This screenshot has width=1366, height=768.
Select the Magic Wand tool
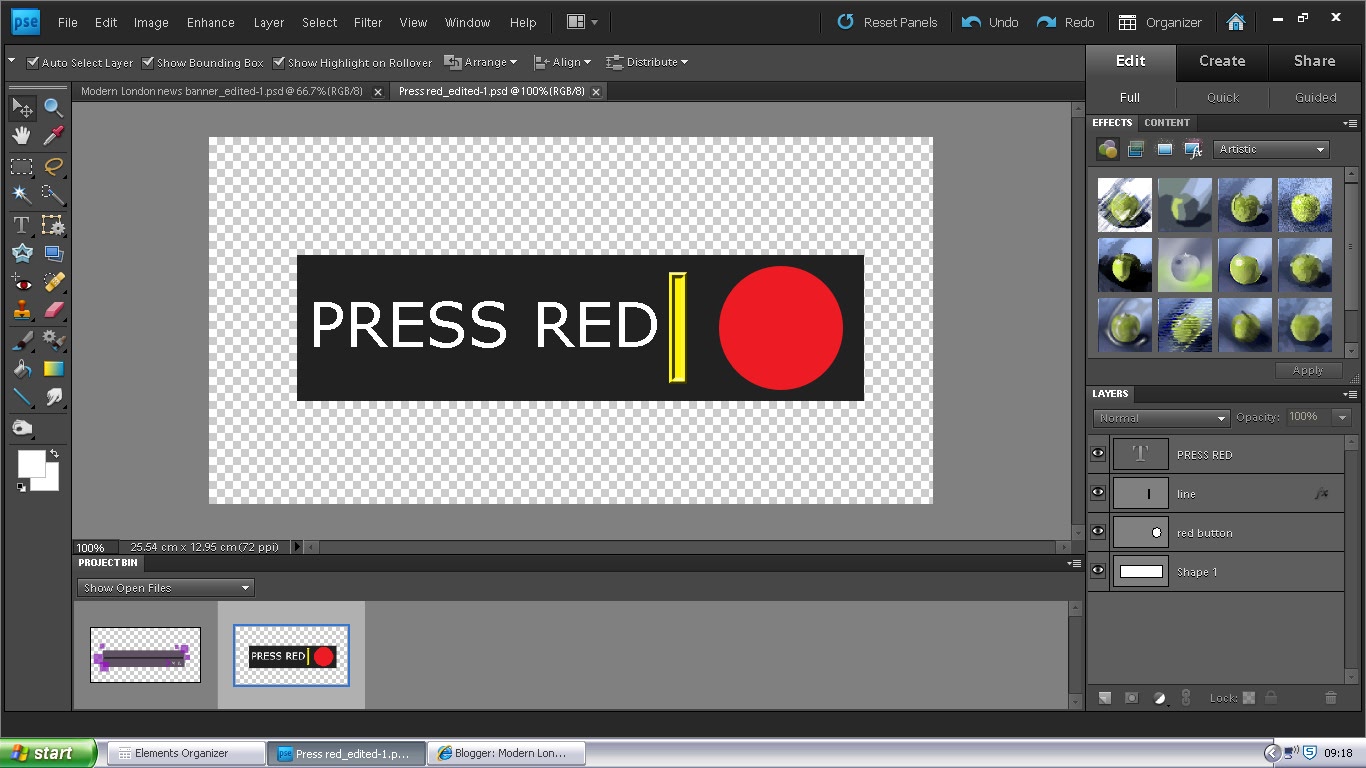[21, 195]
